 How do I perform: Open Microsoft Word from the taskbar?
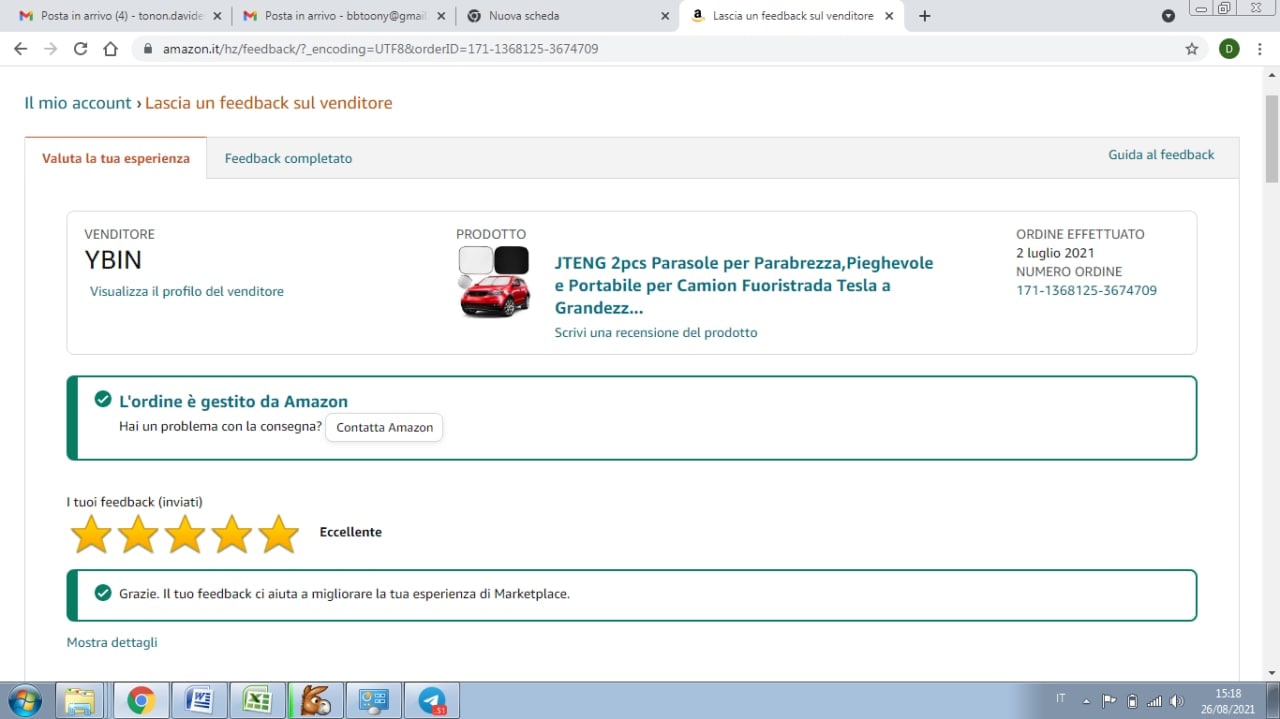pyautogui.click(x=199, y=701)
